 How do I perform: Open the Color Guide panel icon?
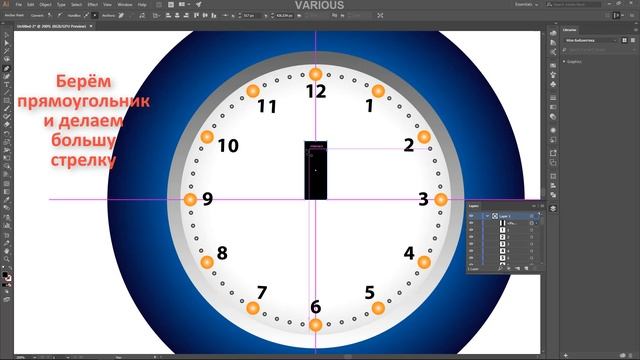coord(553,42)
